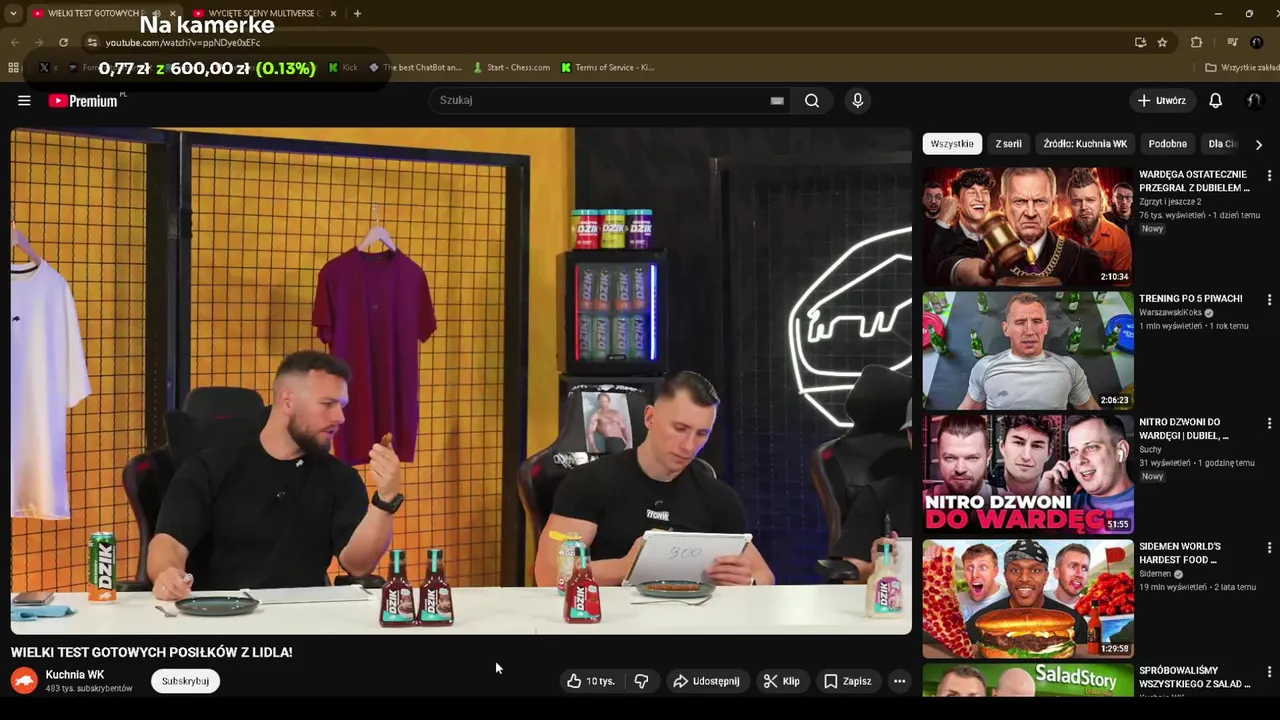The width and height of the screenshot is (1280, 720).
Task: Open more actions menu under the video
Action: 899,681
